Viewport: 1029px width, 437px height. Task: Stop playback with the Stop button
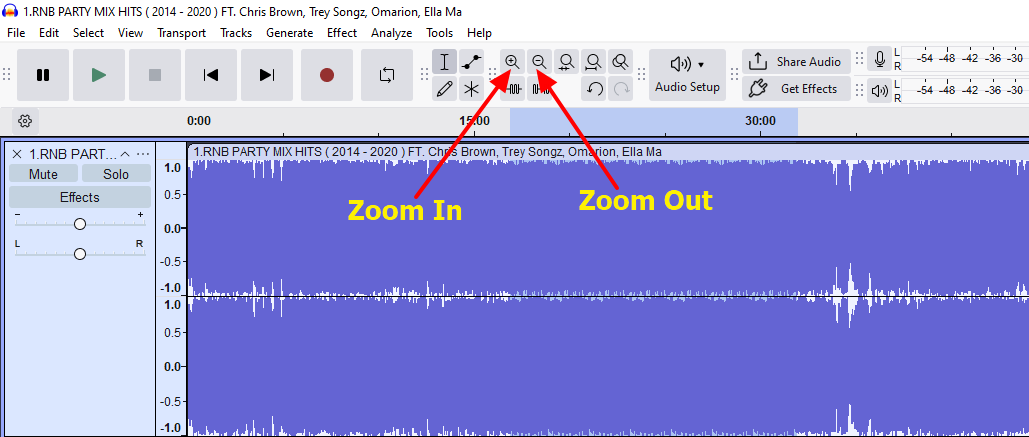[x=155, y=75]
